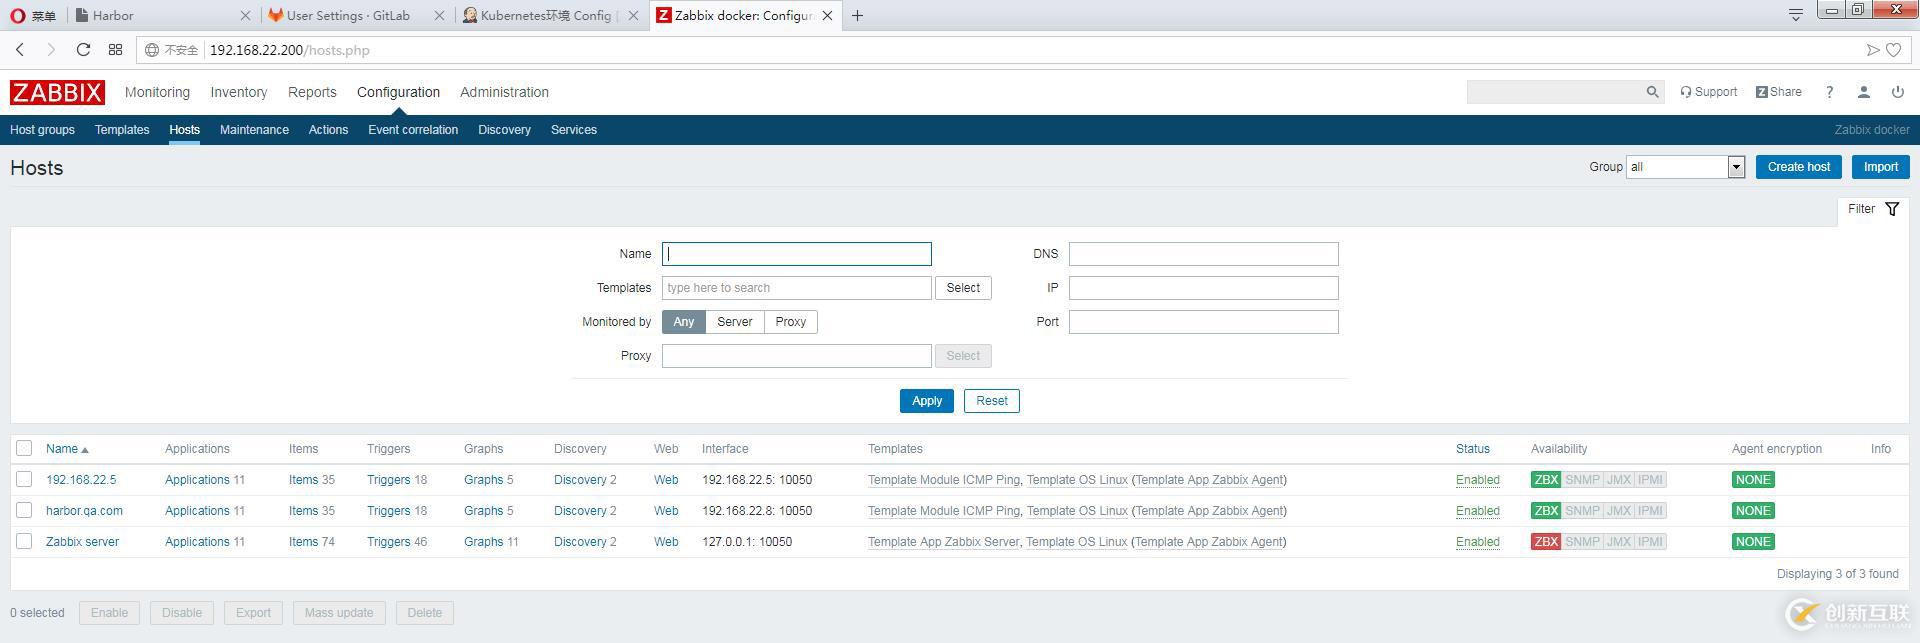Focus the Name filter field
Image resolution: width=1920 pixels, height=643 pixels.
point(797,254)
